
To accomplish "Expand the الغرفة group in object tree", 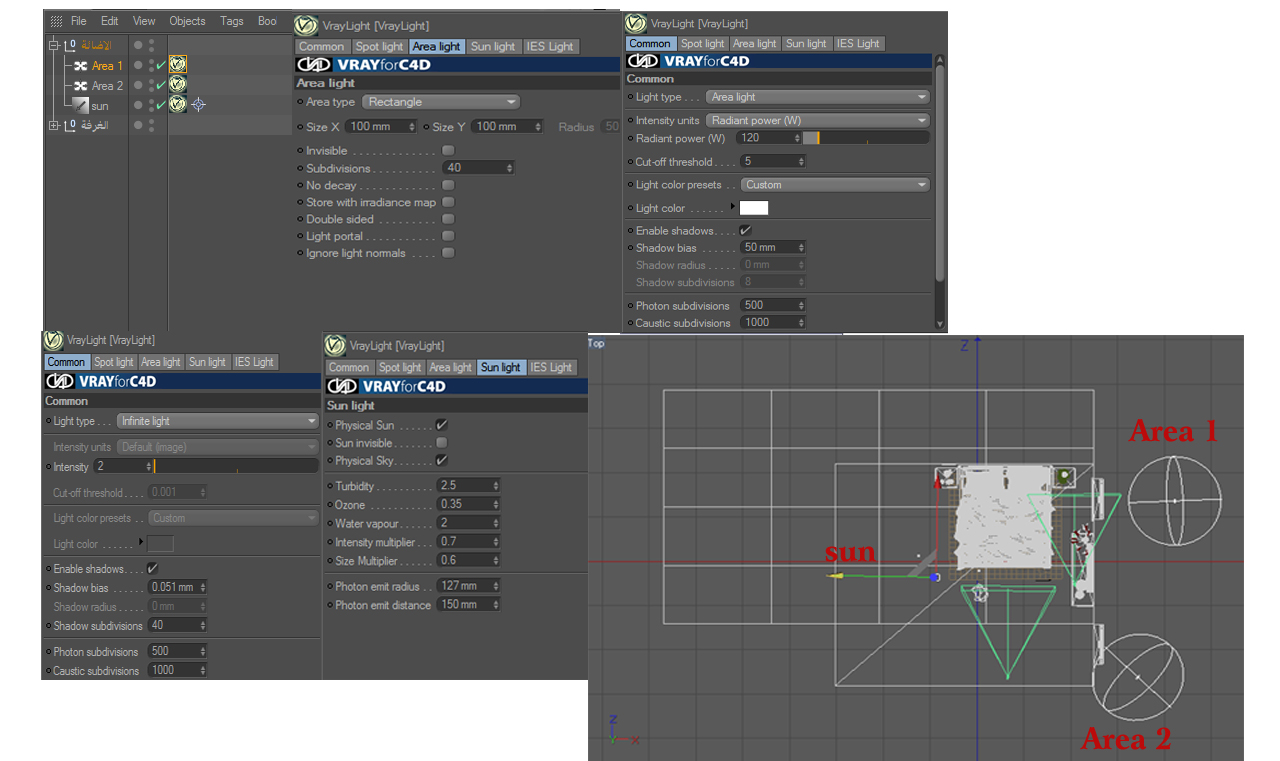I will coord(53,125).
